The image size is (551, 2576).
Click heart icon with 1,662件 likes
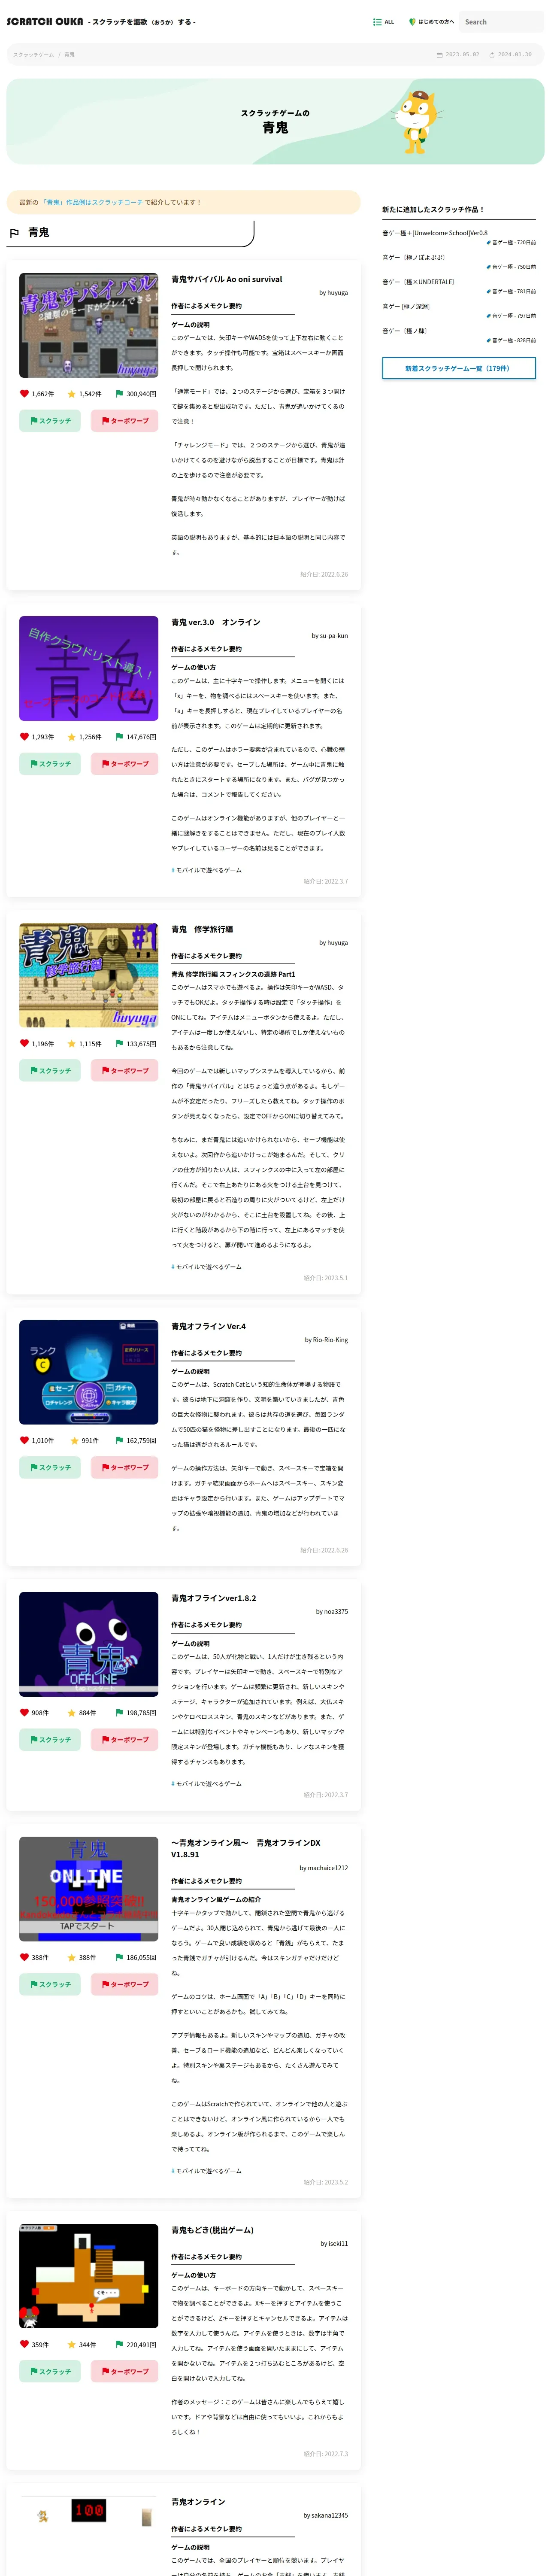tap(25, 394)
